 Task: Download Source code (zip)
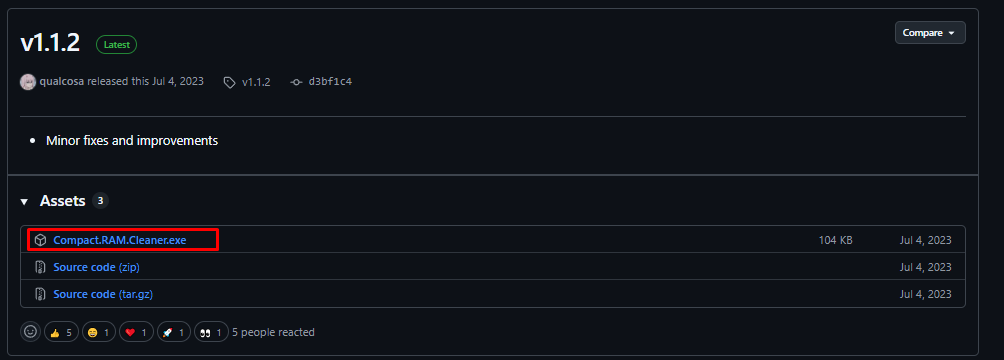(99, 267)
